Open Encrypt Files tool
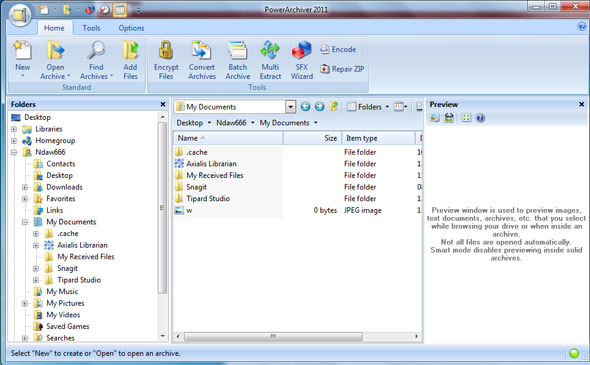 (x=166, y=60)
